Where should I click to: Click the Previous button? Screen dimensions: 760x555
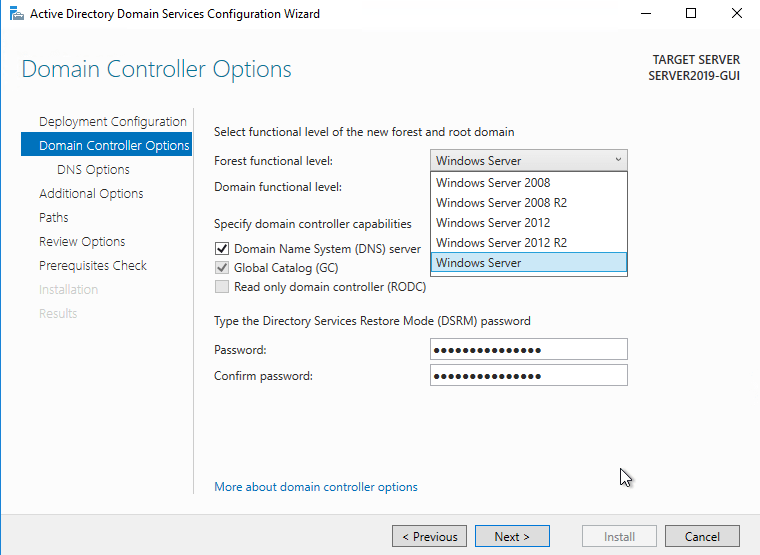point(429,536)
